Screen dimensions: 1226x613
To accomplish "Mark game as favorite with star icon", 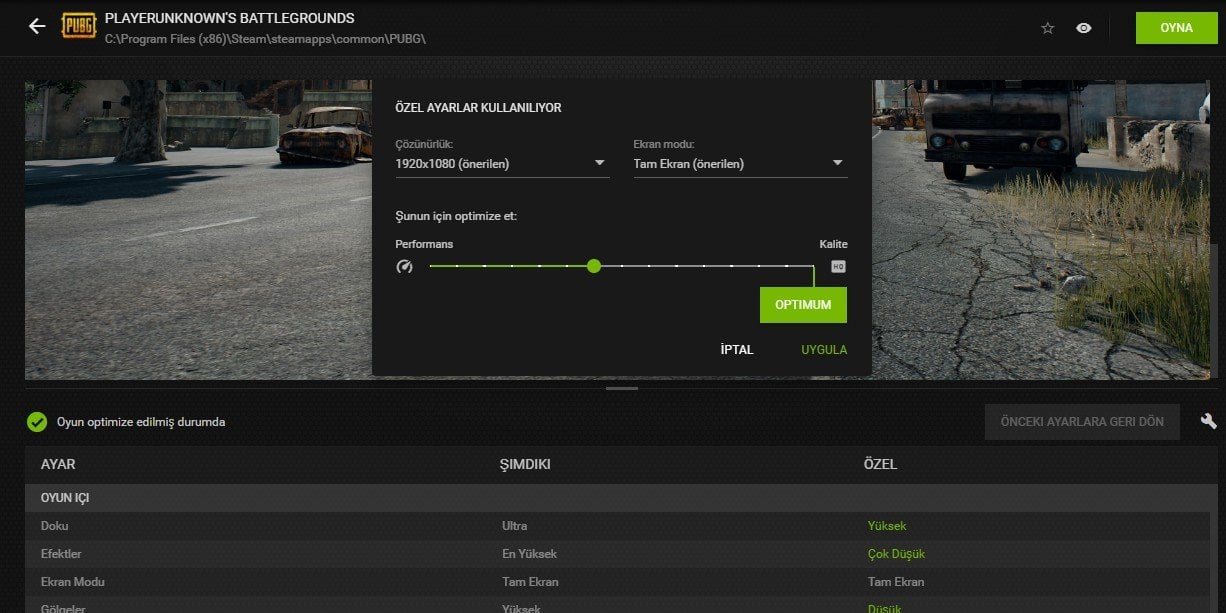I will click(1048, 28).
